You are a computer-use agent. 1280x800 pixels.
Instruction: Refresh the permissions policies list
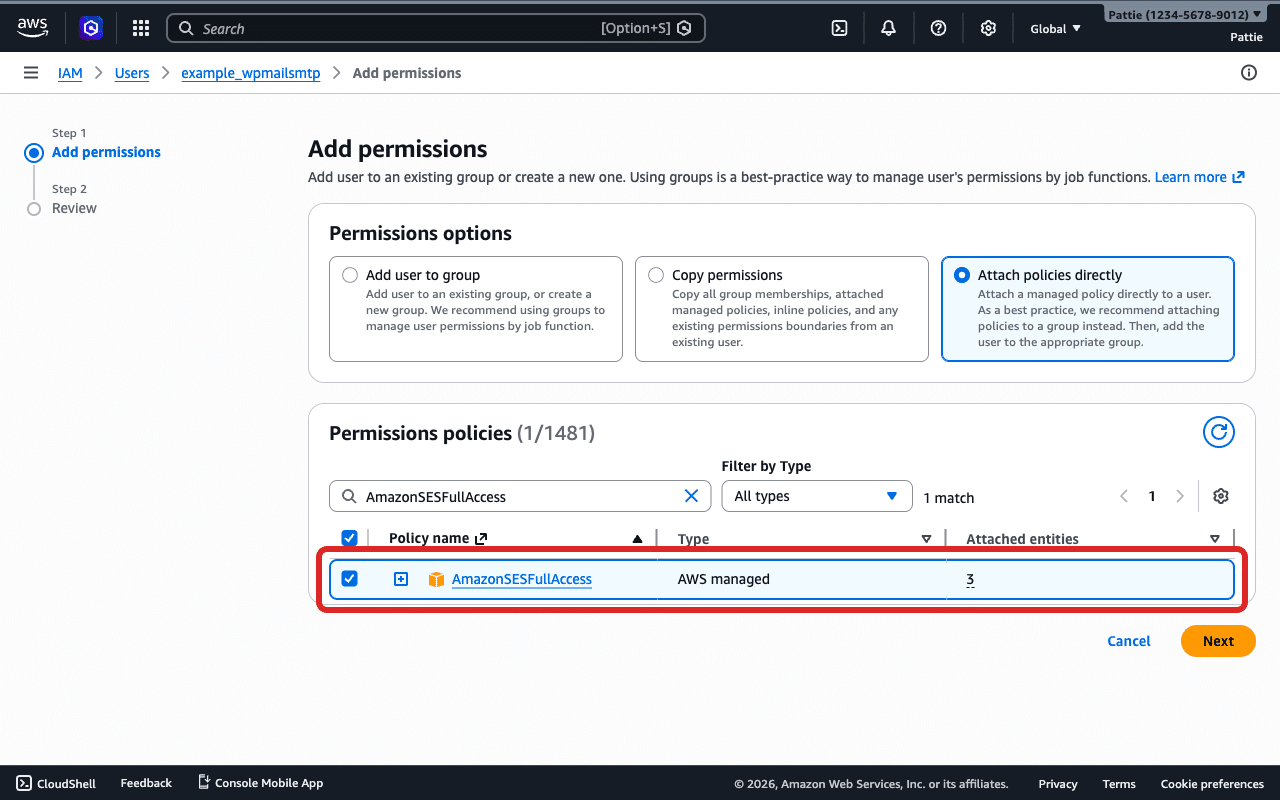(1218, 432)
